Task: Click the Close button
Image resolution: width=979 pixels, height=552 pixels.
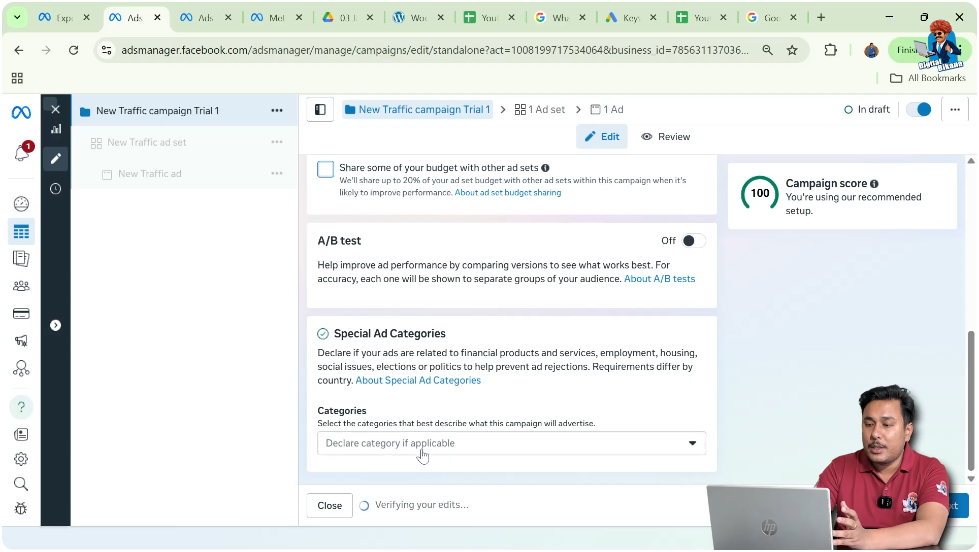Action: coord(330,506)
